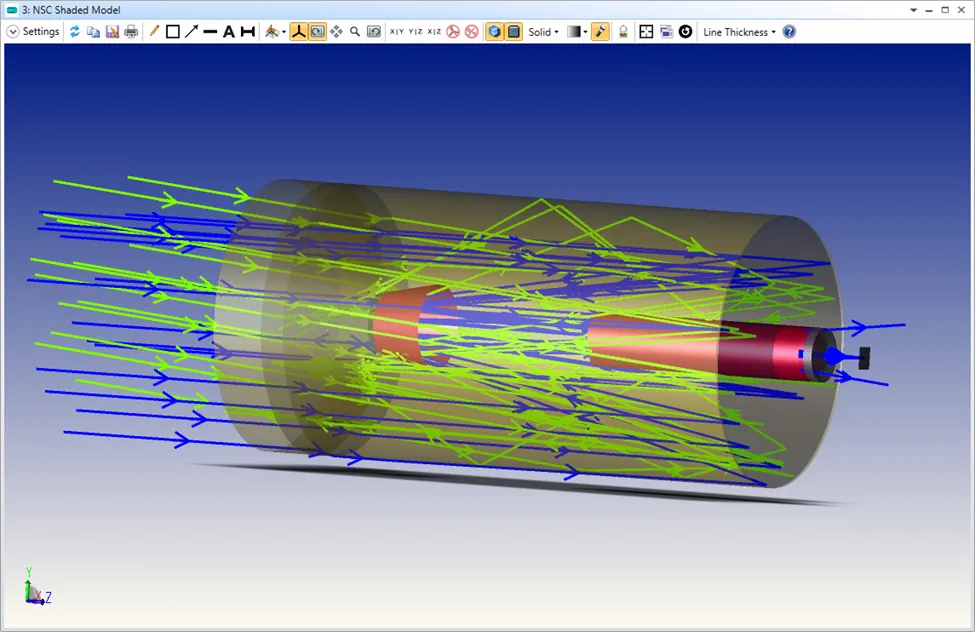Open the Line Thickness dropdown
Image resolution: width=975 pixels, height=632 pixels.
[x=739, y=32]
